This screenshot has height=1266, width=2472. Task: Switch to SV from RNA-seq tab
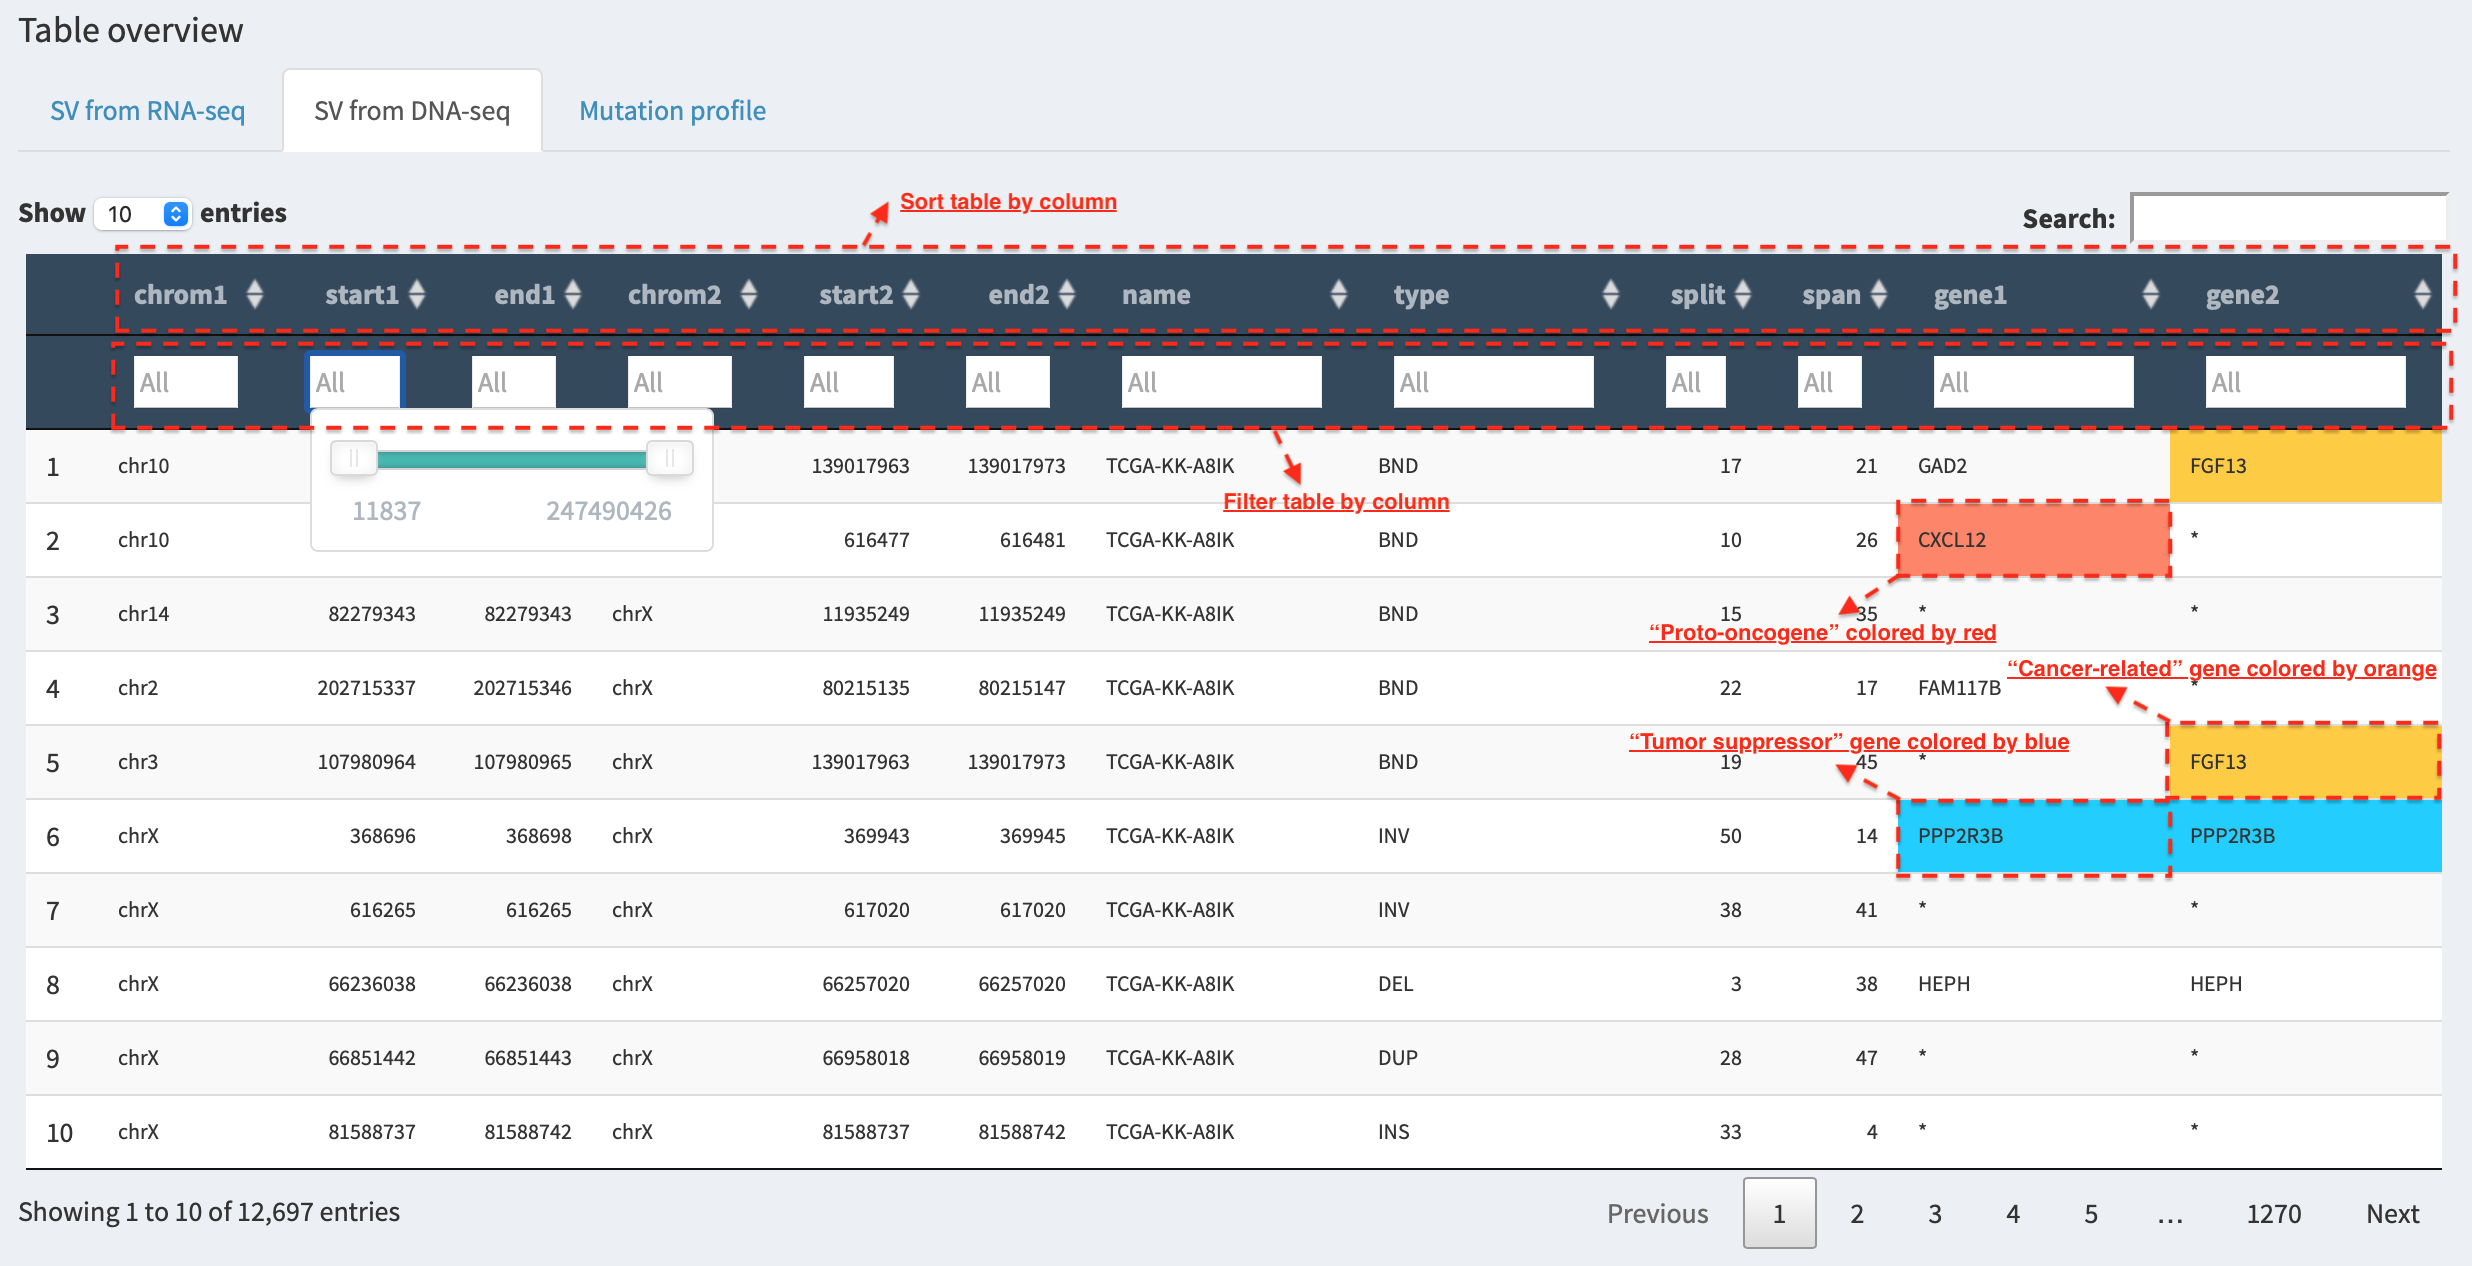tap(148, 111)
